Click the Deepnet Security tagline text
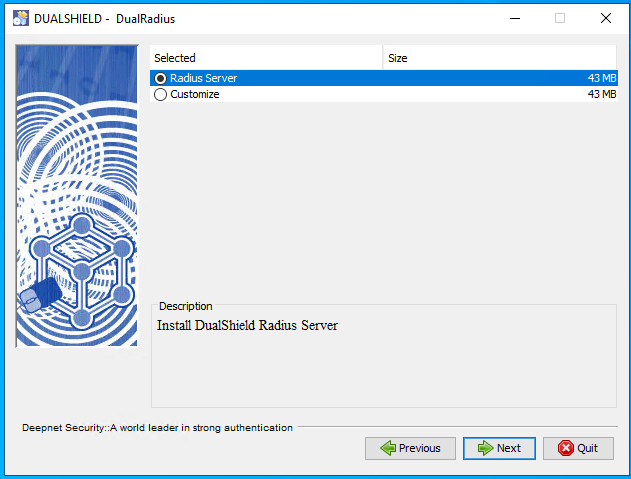 (157, 427)
